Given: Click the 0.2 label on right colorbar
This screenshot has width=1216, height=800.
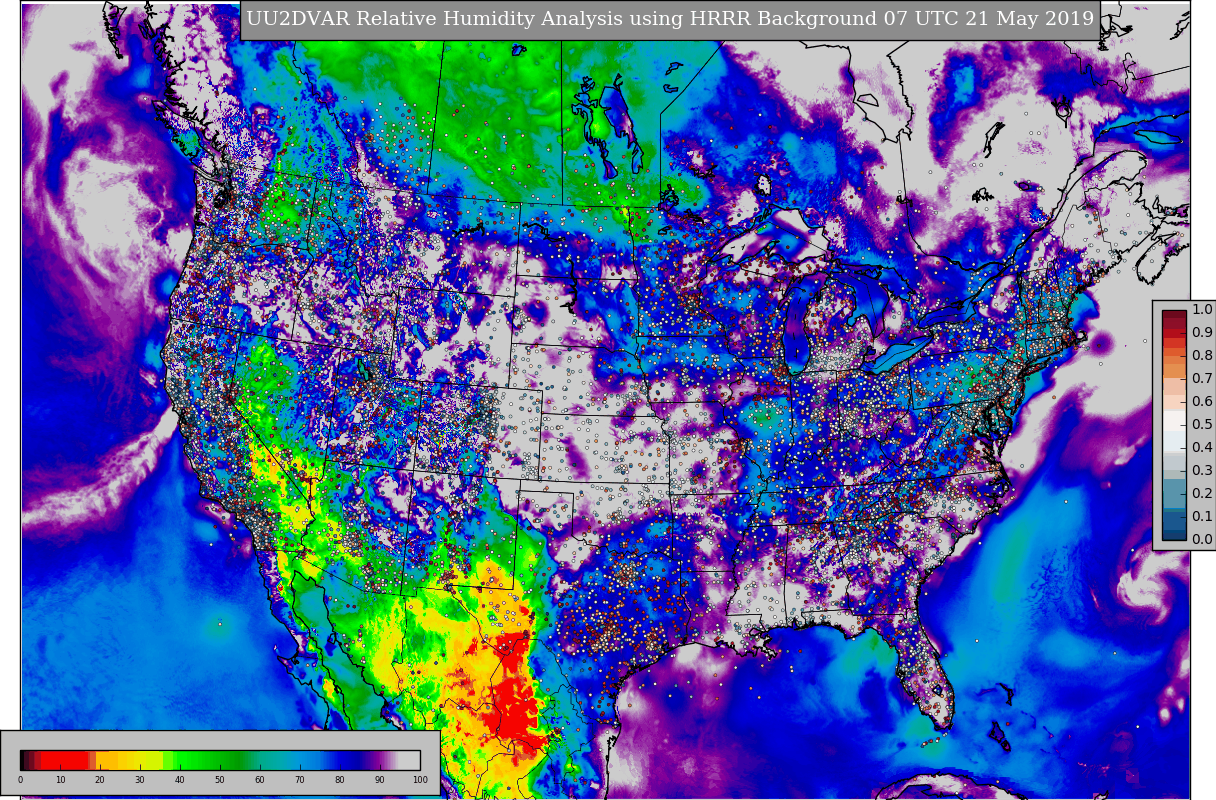Looking at the screenshot, I should (x=1202, y=494).
